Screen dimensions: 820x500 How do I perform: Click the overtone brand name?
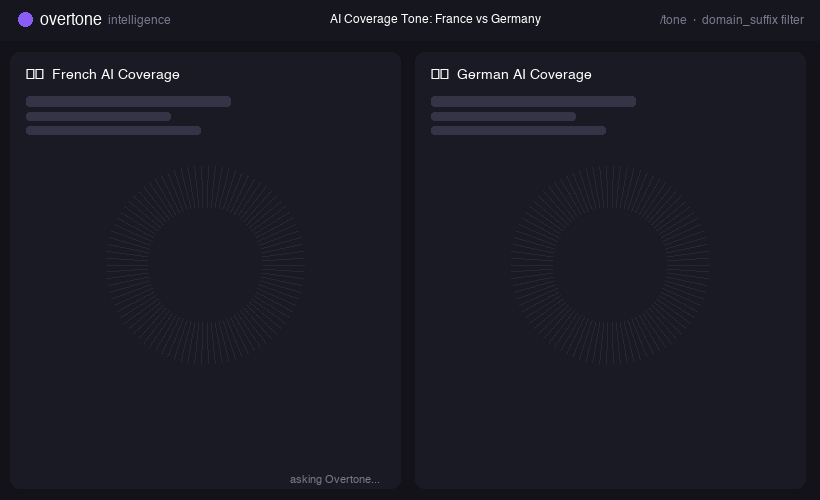coord(71,19)
